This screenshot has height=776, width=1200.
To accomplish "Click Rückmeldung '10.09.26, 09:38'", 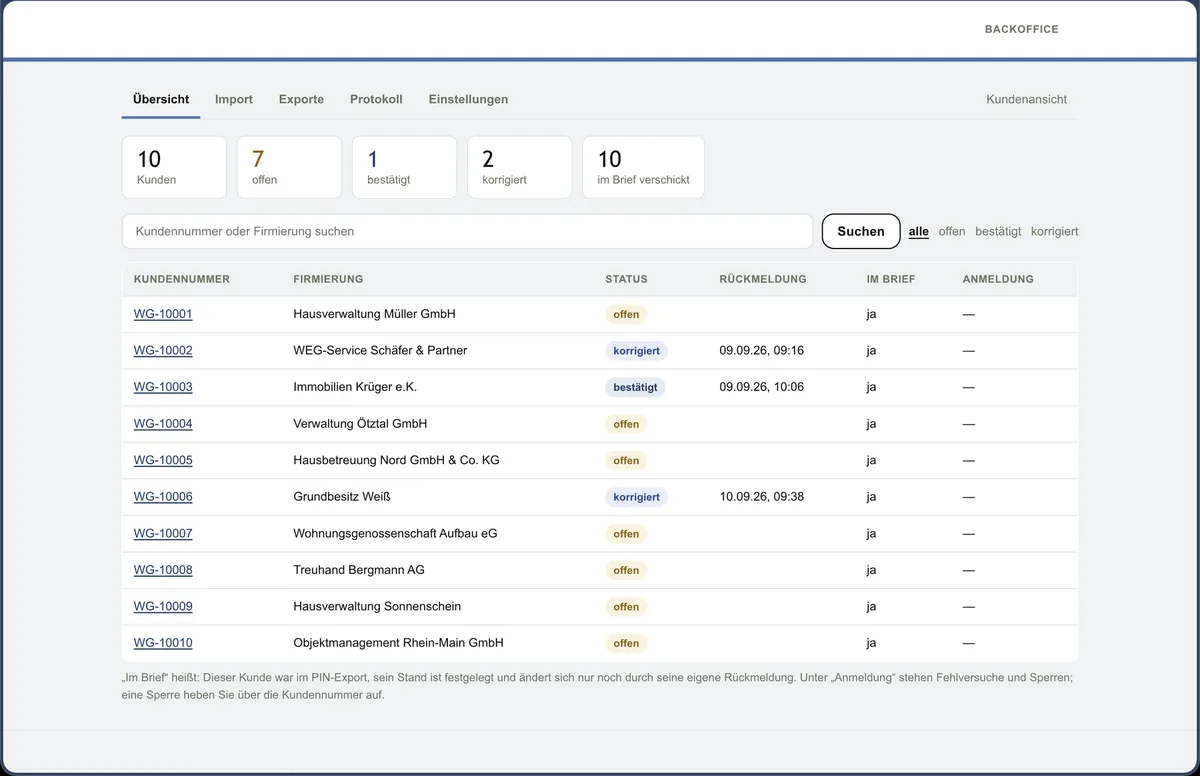I will [x=761, y=497].
